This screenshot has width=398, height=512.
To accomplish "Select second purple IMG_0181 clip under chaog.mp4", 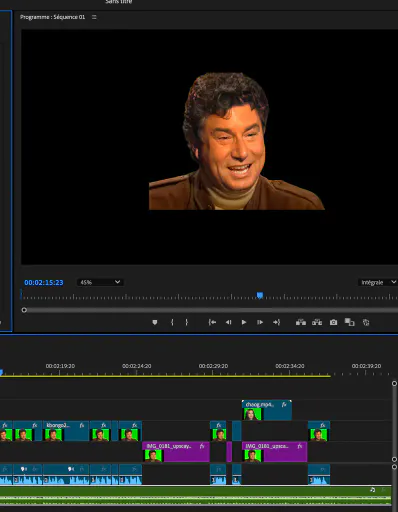I will tap(274, 452).
